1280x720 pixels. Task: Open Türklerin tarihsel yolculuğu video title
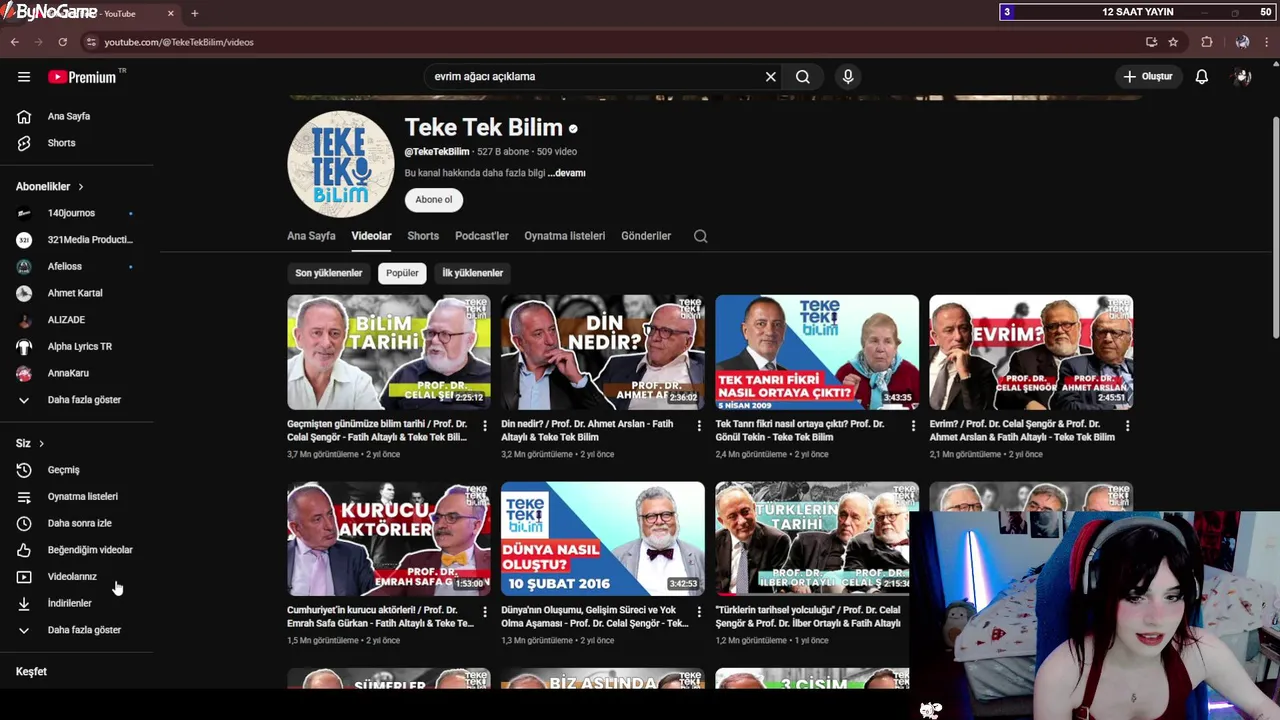pyautogui.click(x=808, y=616)
